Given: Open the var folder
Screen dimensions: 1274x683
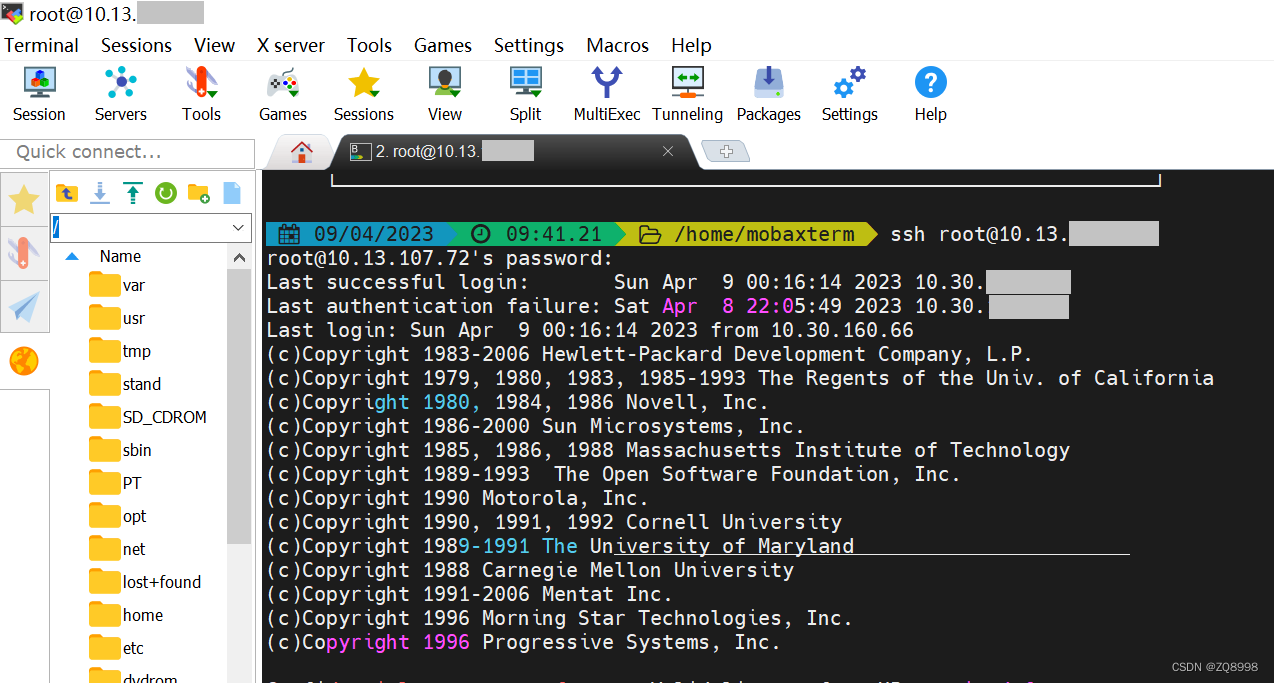Looking at the screenshot, I should coord(127,285).
